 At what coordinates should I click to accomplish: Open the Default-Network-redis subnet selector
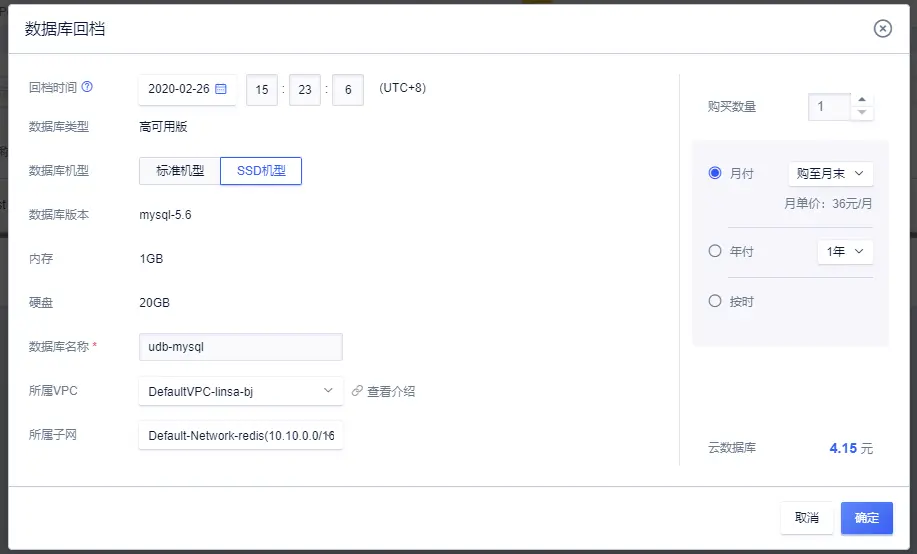coord(240,435)
